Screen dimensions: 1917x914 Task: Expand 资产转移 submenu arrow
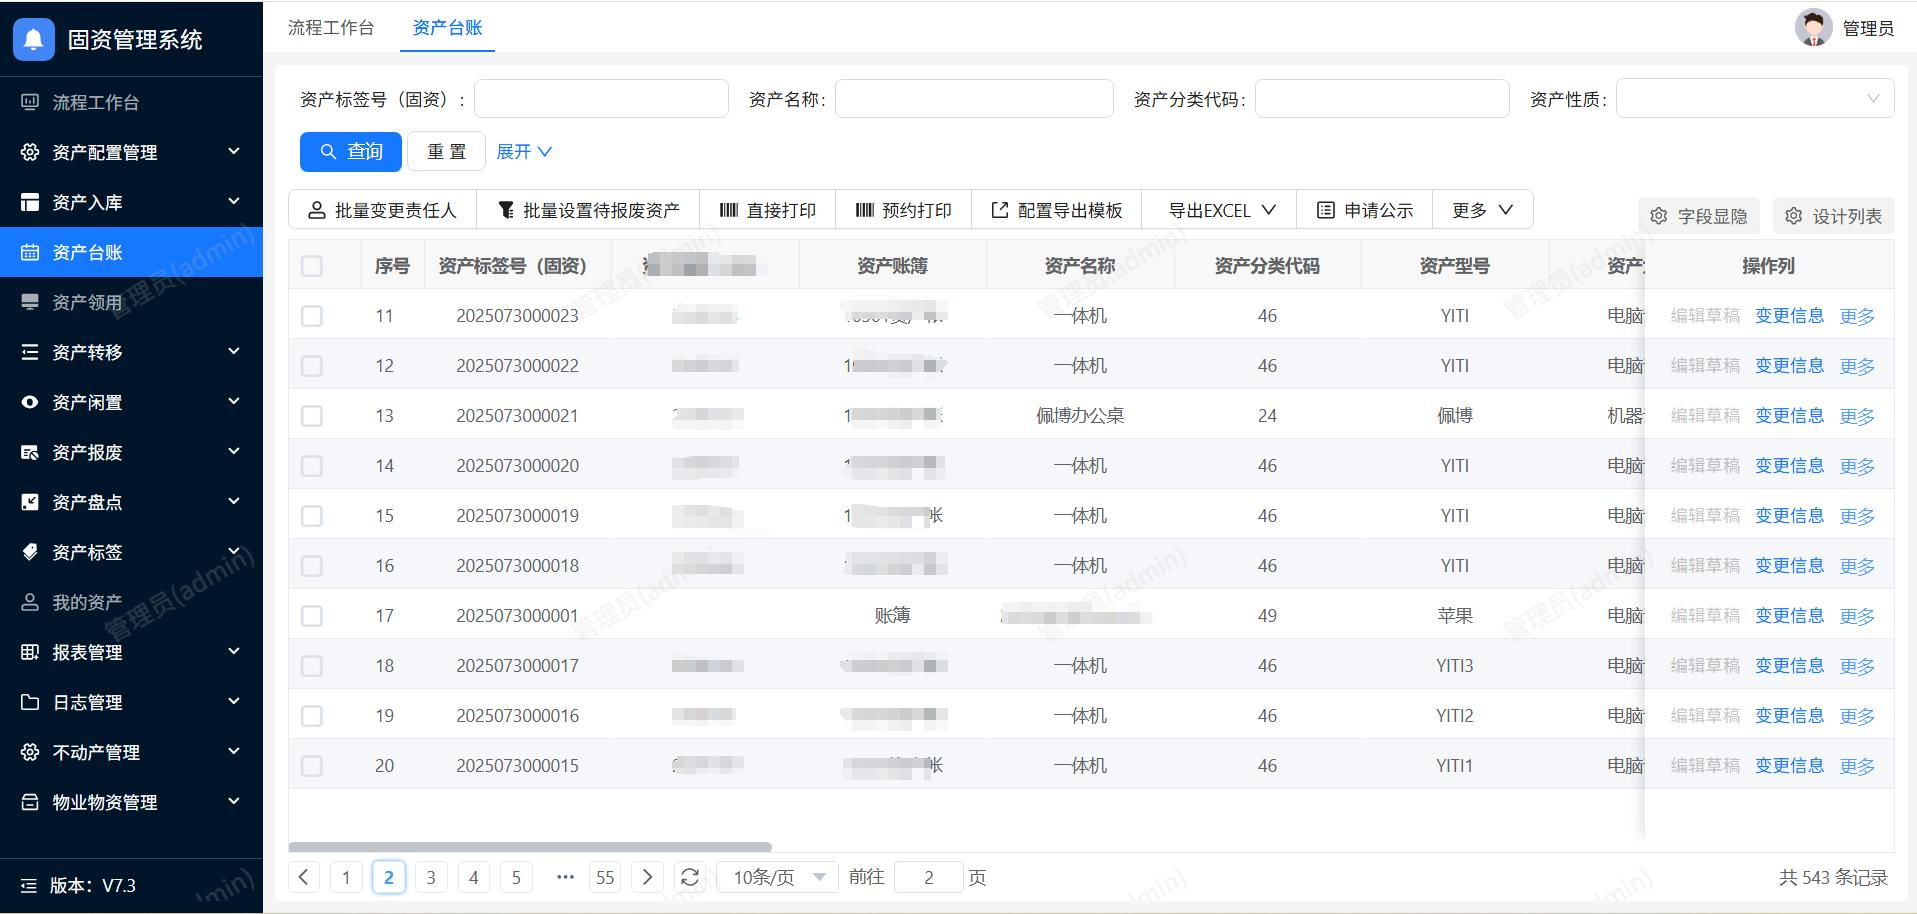(234, 351)
